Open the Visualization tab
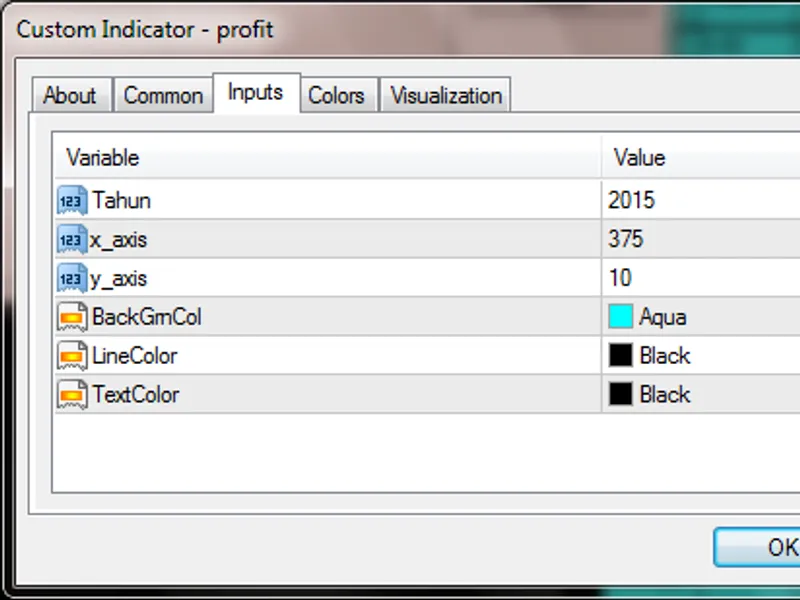800x600 pixels. [x=446, y=95]
